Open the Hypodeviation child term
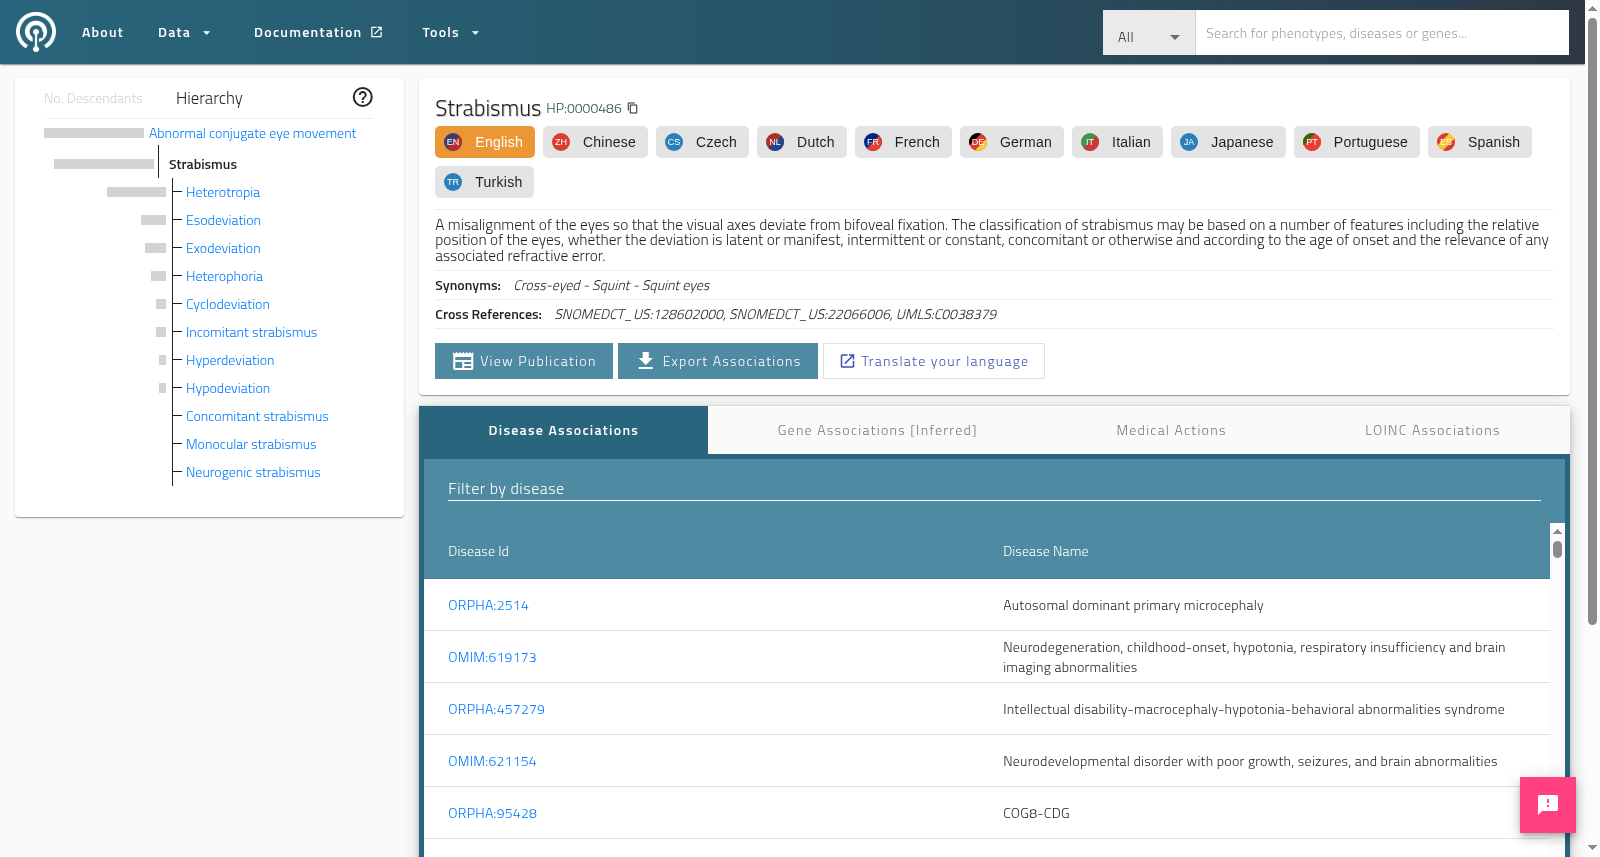Image resolution: width=1600 pixels, height=857 pixels. 228,388
